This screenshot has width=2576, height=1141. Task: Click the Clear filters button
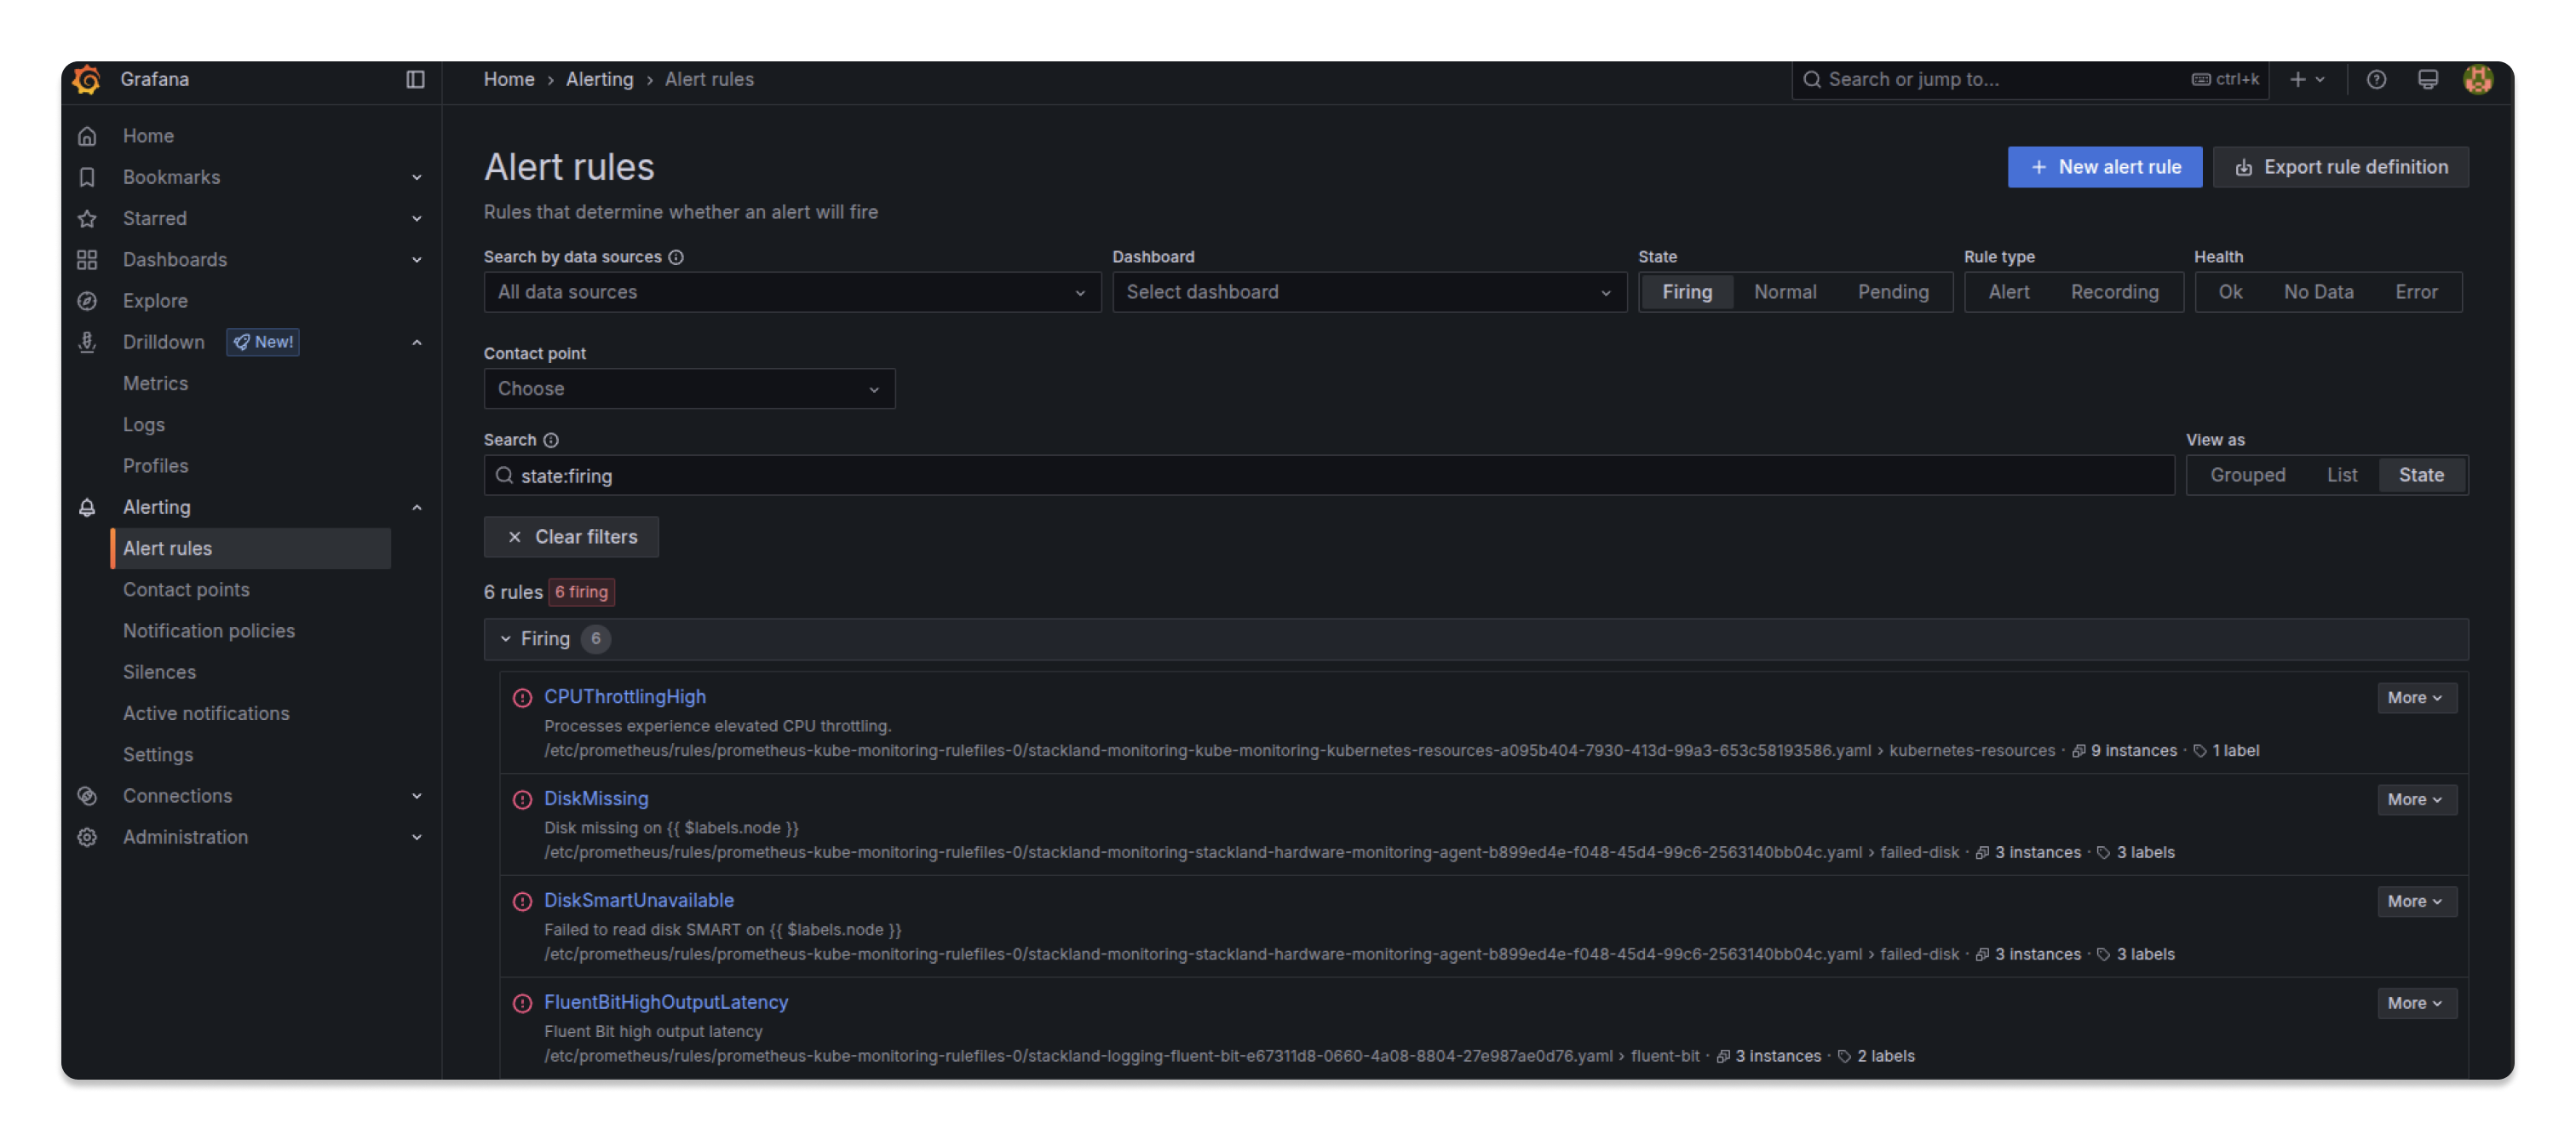[571, 537]
